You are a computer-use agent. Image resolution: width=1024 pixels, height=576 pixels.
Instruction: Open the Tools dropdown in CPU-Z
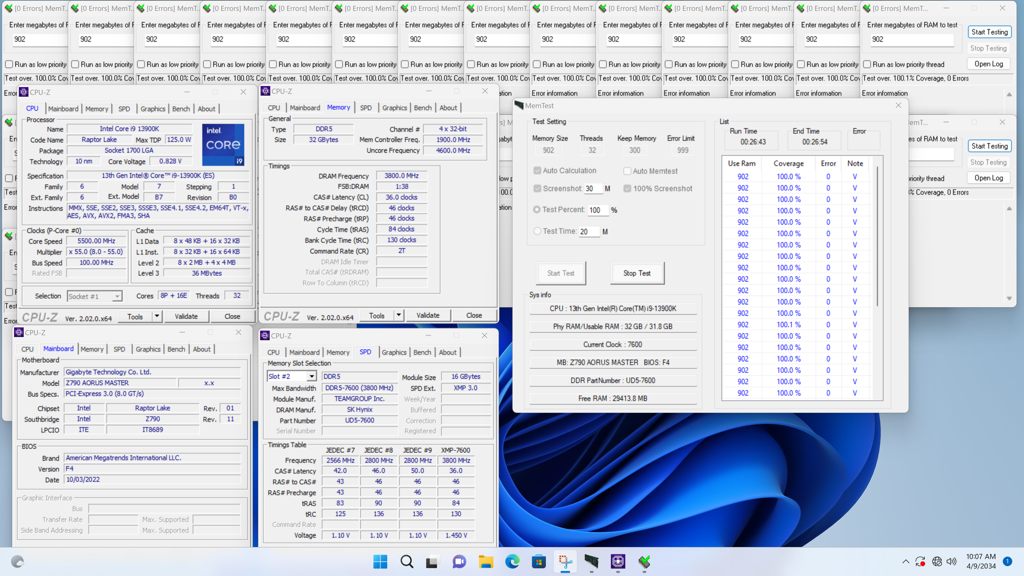pos(136,316)
